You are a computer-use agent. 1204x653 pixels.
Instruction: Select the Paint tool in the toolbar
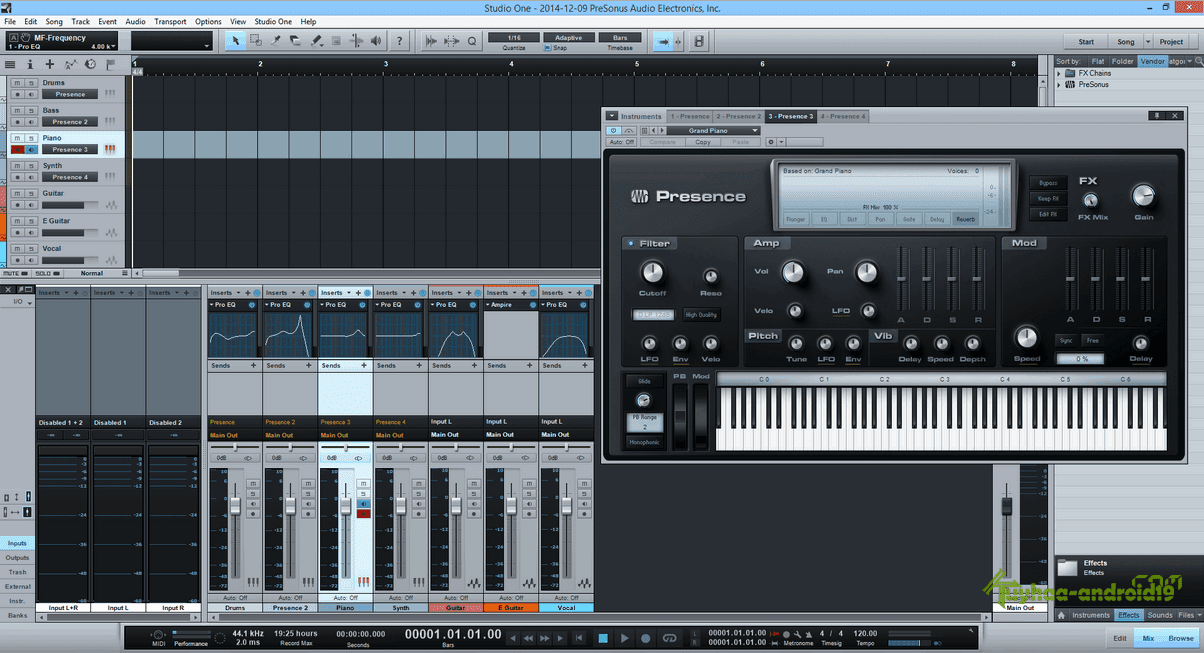pyautogui.click(x=315, y=40)
